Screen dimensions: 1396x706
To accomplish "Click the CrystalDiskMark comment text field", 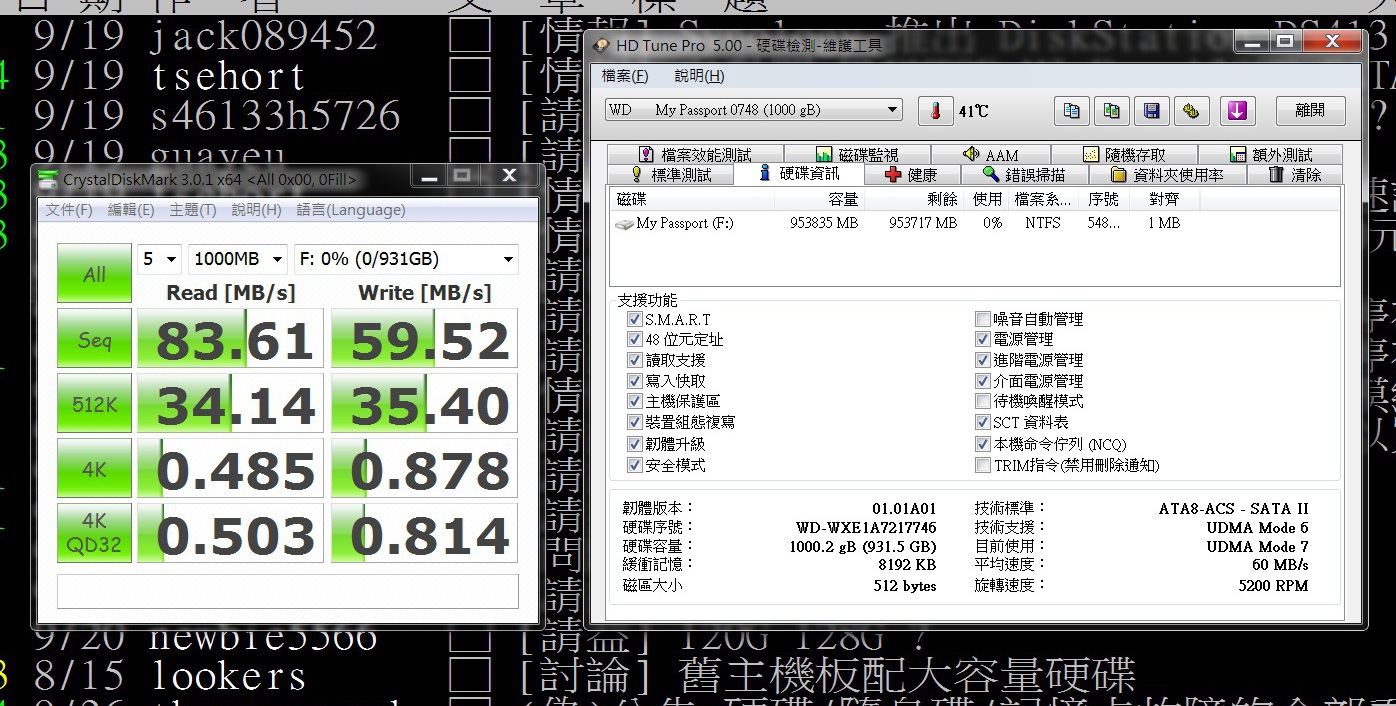I will 288,591.
